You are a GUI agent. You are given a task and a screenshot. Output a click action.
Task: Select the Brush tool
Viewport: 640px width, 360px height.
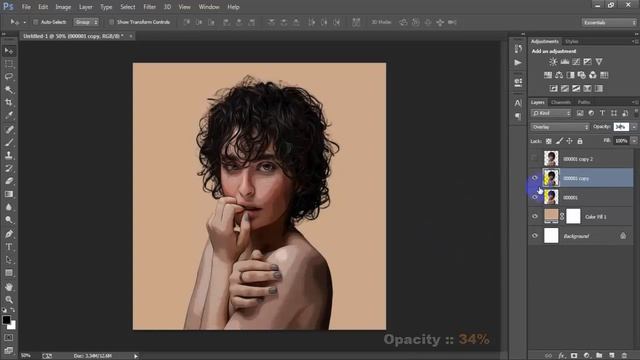pos(9,142)
